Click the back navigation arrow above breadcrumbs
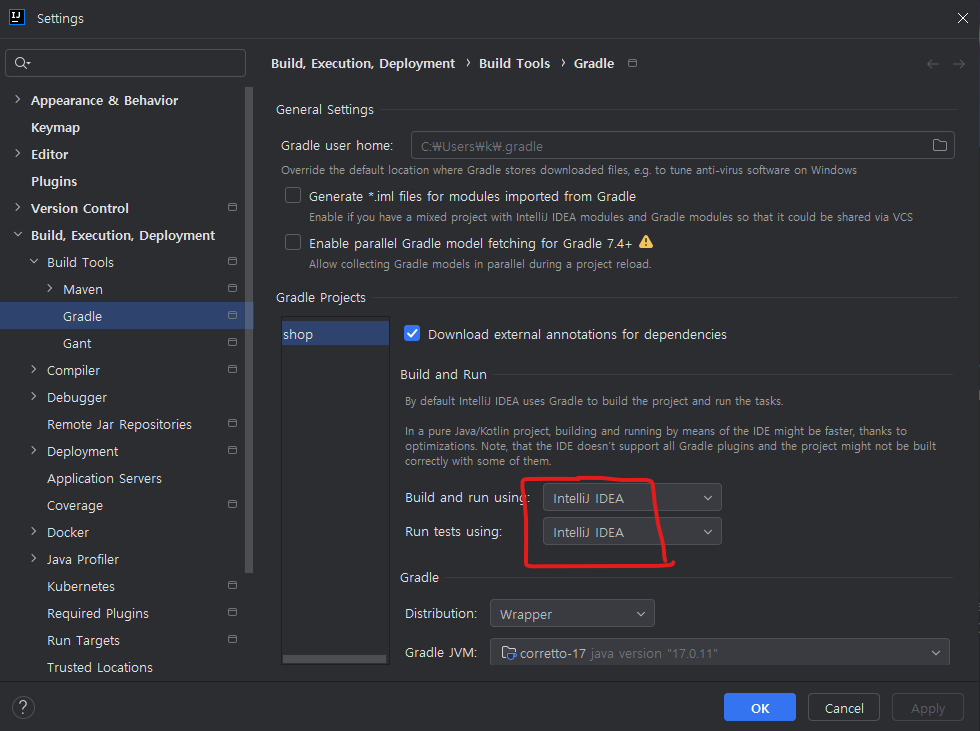The width and height of the screenshot is (980, 731). pyautogui.click(x=931, y=63)
